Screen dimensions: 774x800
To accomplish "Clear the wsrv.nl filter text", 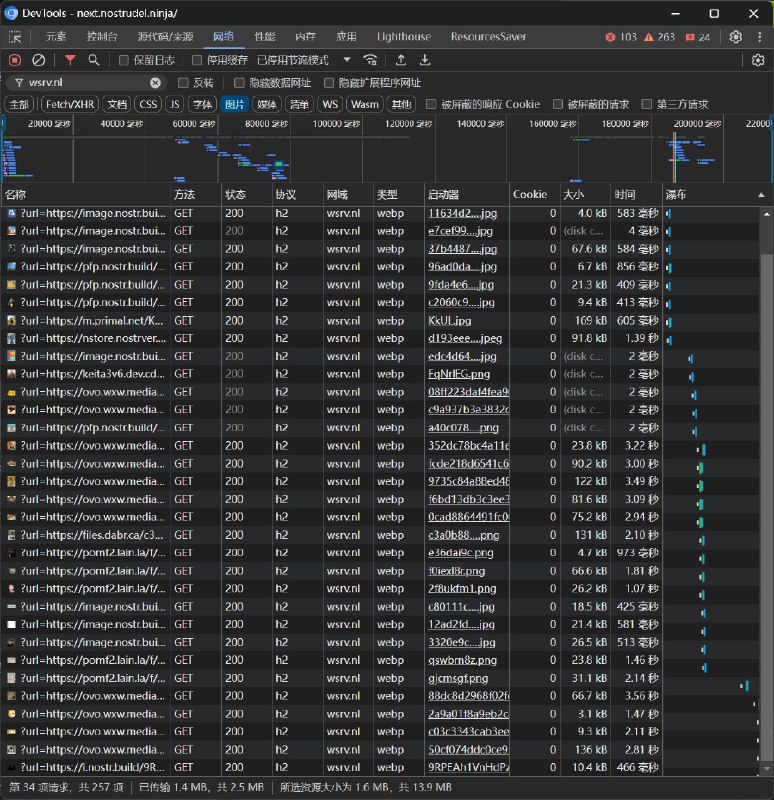I will (x=156, y=83).
